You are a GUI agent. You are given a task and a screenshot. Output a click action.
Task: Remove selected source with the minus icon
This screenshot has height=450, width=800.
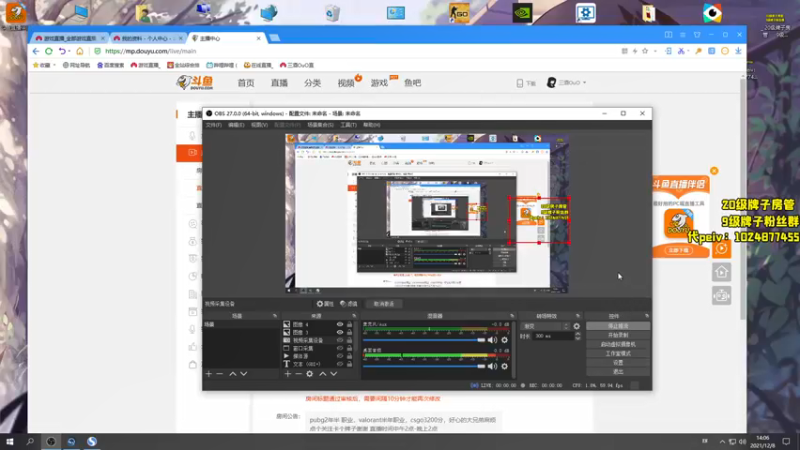click(298, 374)
